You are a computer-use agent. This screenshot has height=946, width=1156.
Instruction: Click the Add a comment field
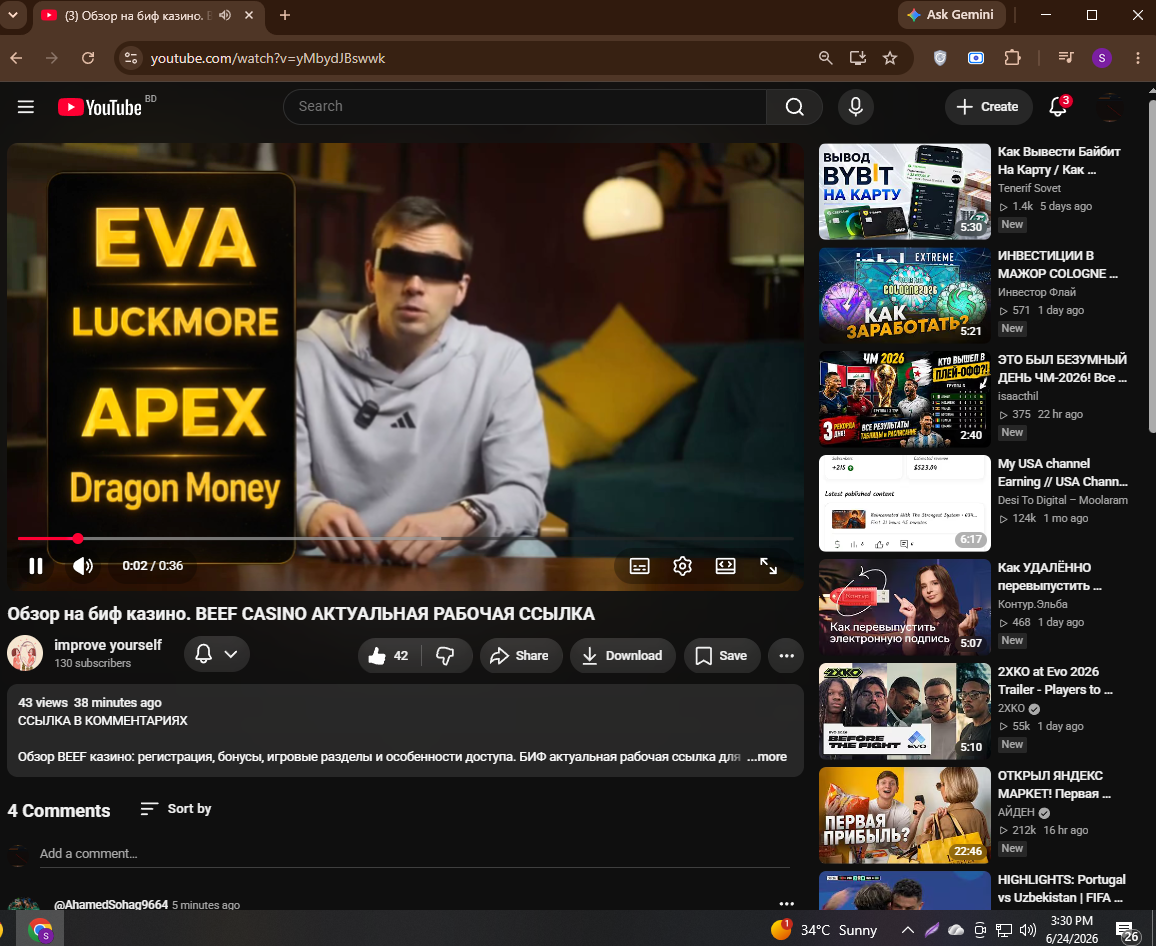pos(414,854)
